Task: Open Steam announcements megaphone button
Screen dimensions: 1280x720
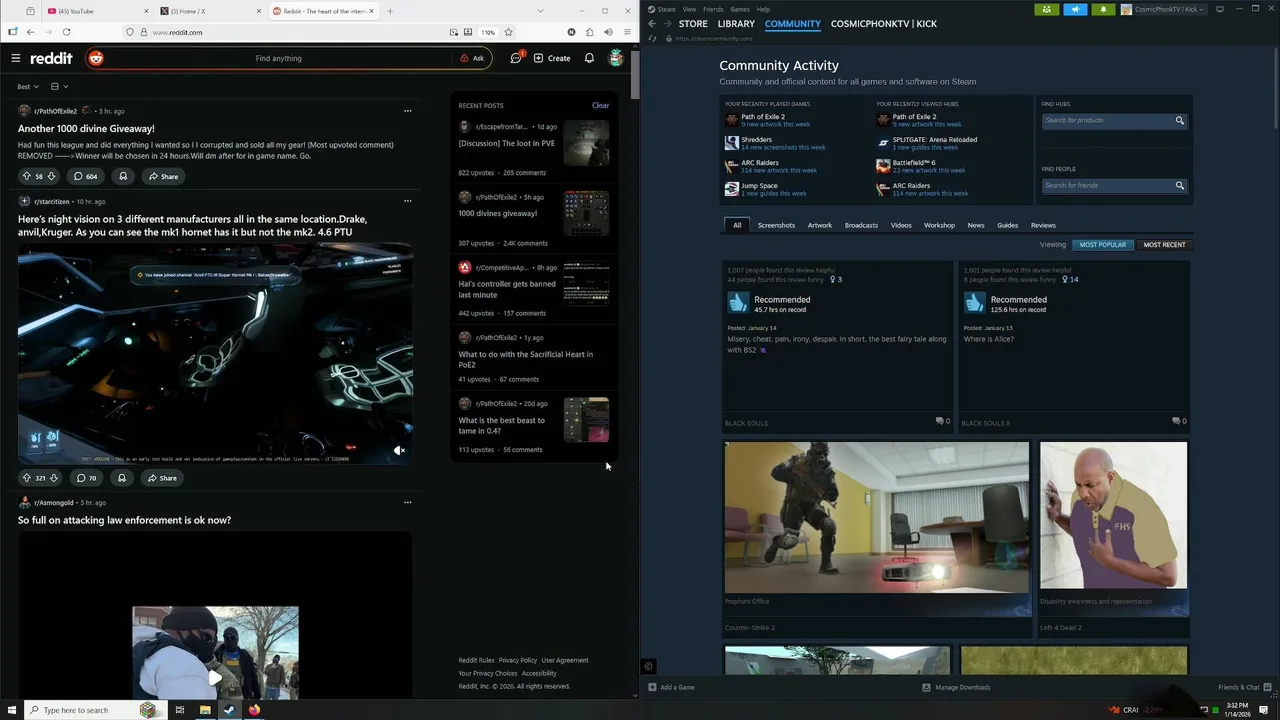Action: [1075, 9]
